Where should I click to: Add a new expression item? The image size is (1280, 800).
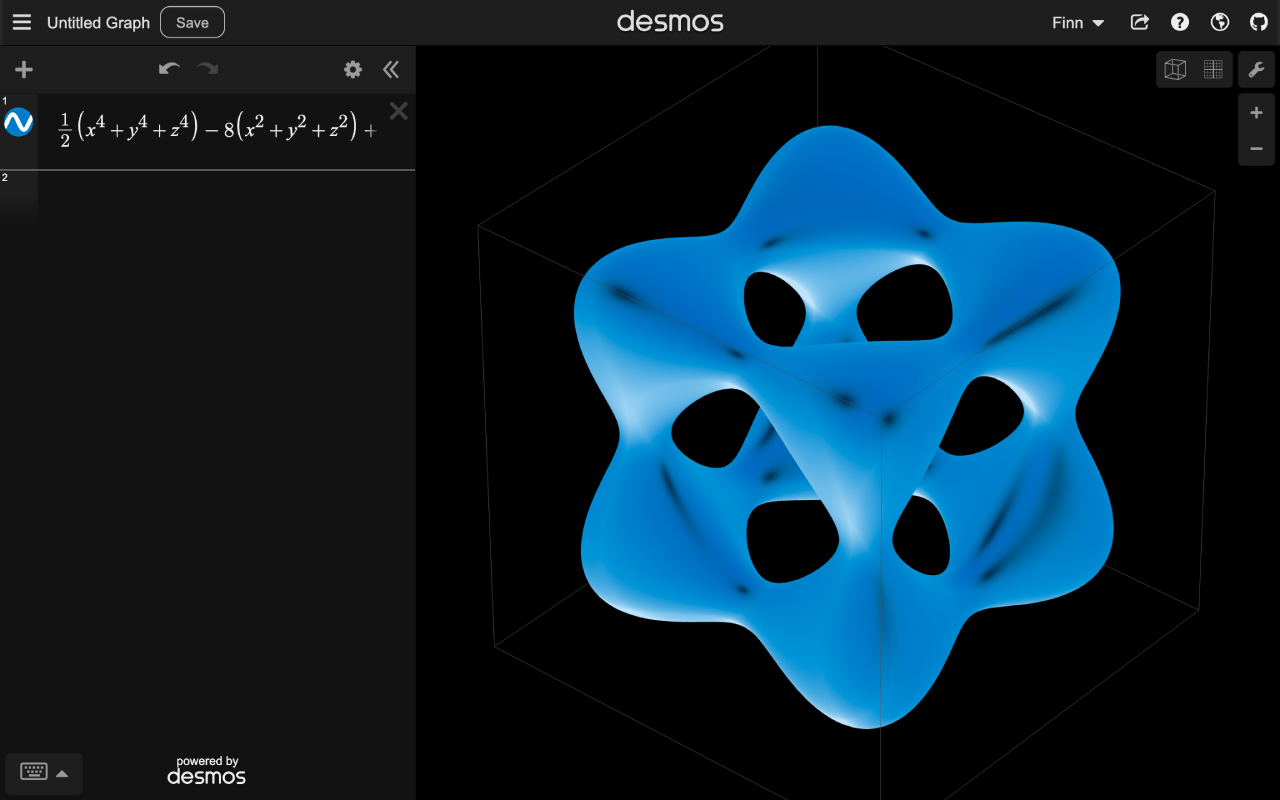tap(24, 69)
